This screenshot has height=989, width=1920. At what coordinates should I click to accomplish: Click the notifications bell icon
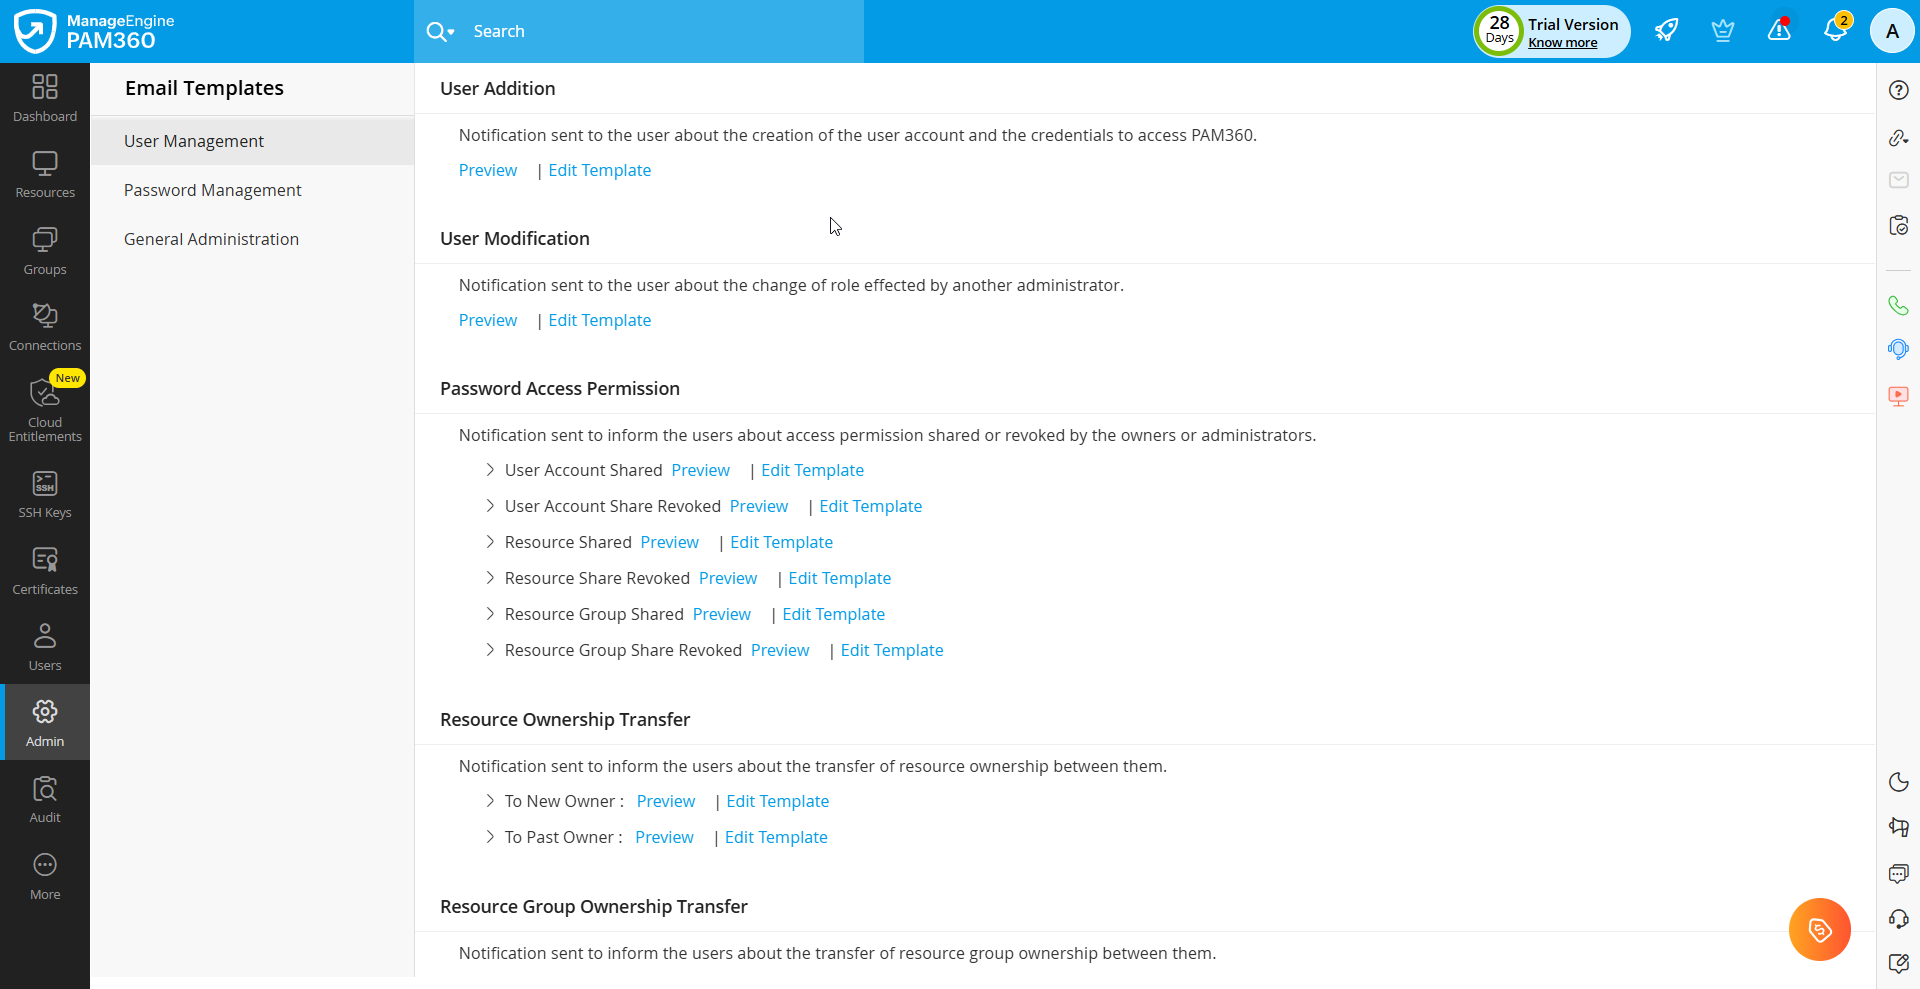pos(1835,31)
